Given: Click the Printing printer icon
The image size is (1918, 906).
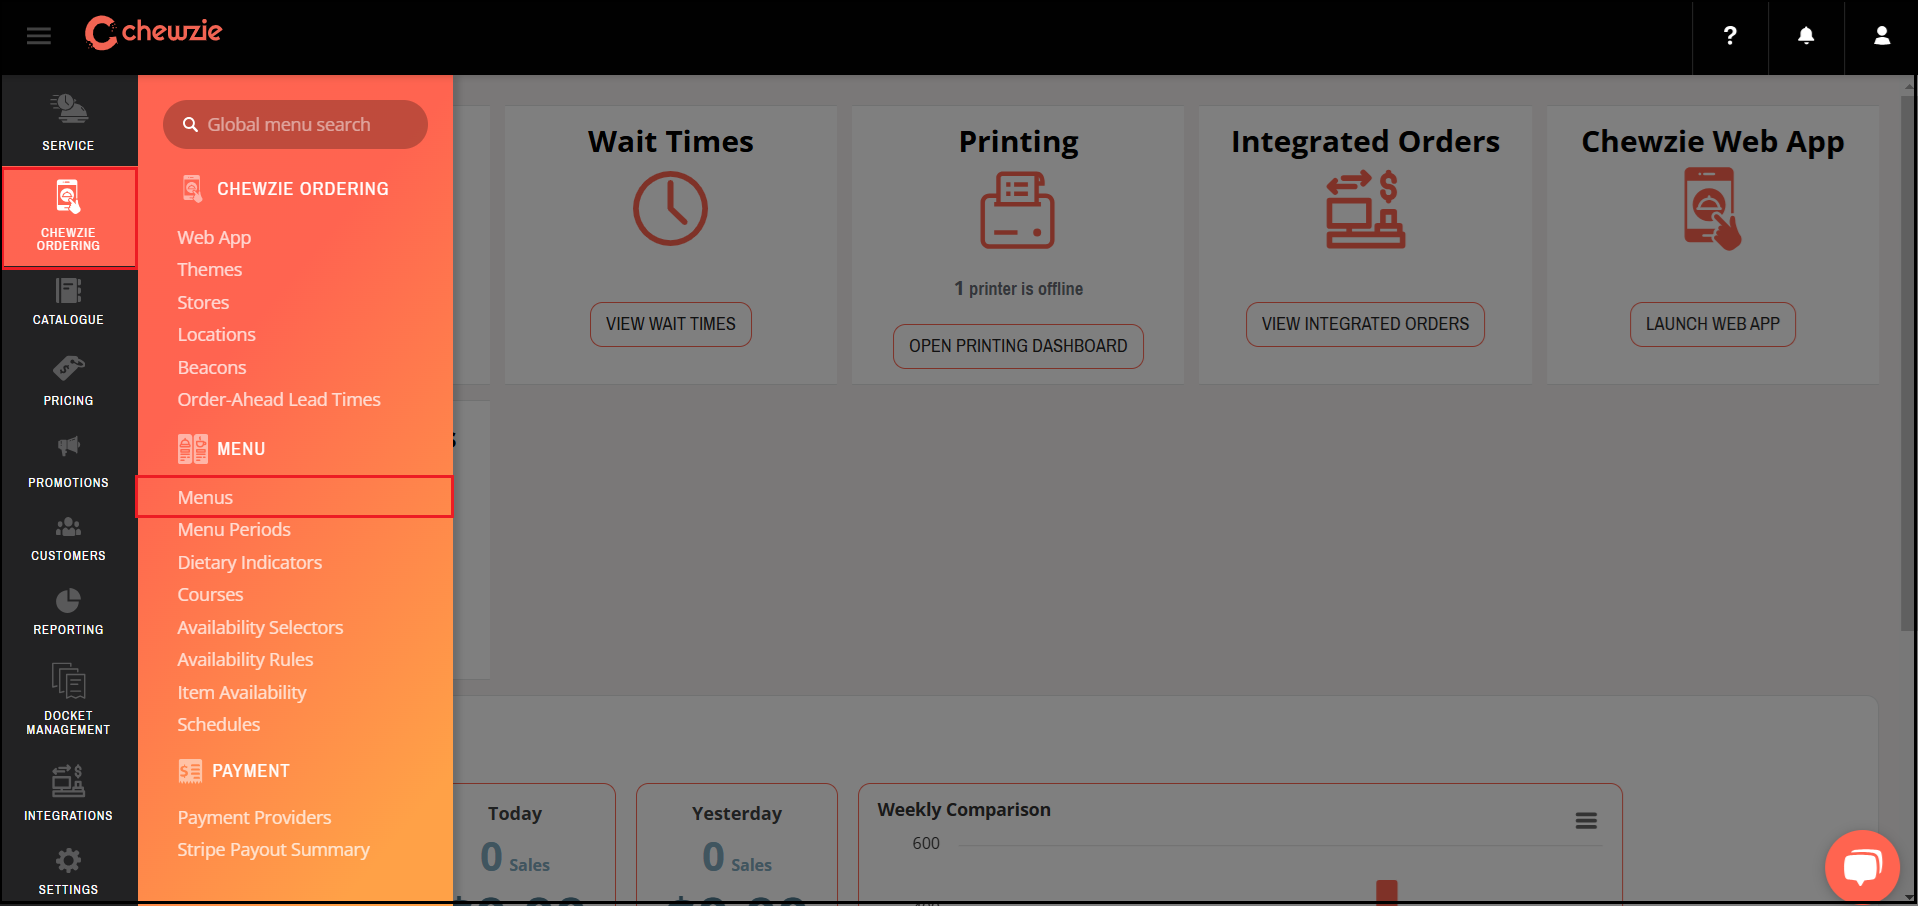Looking at the screenshot, I should (x=1017, y=210).
